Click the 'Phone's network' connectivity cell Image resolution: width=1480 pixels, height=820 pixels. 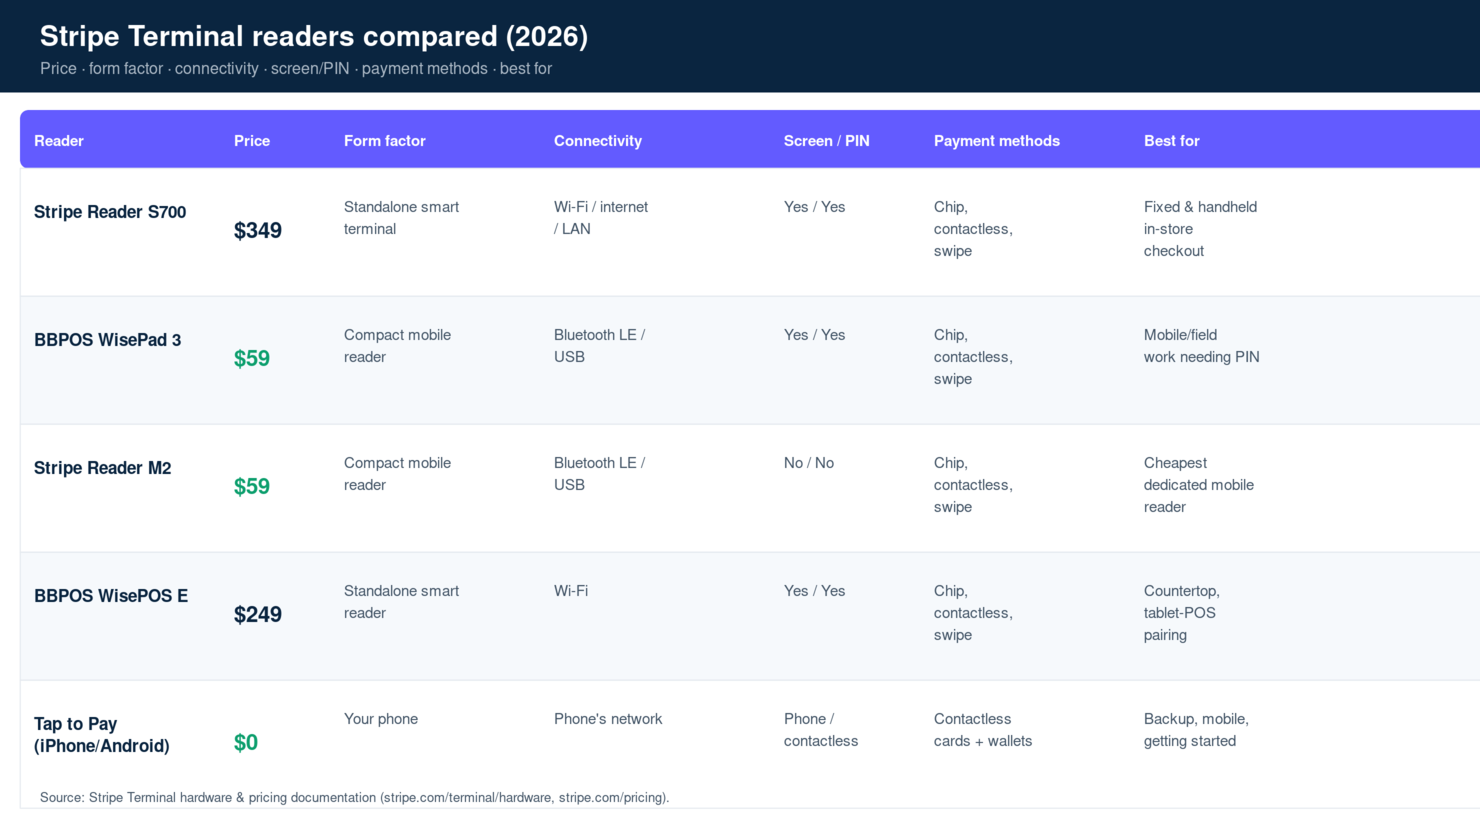click(x=608, y=719)
